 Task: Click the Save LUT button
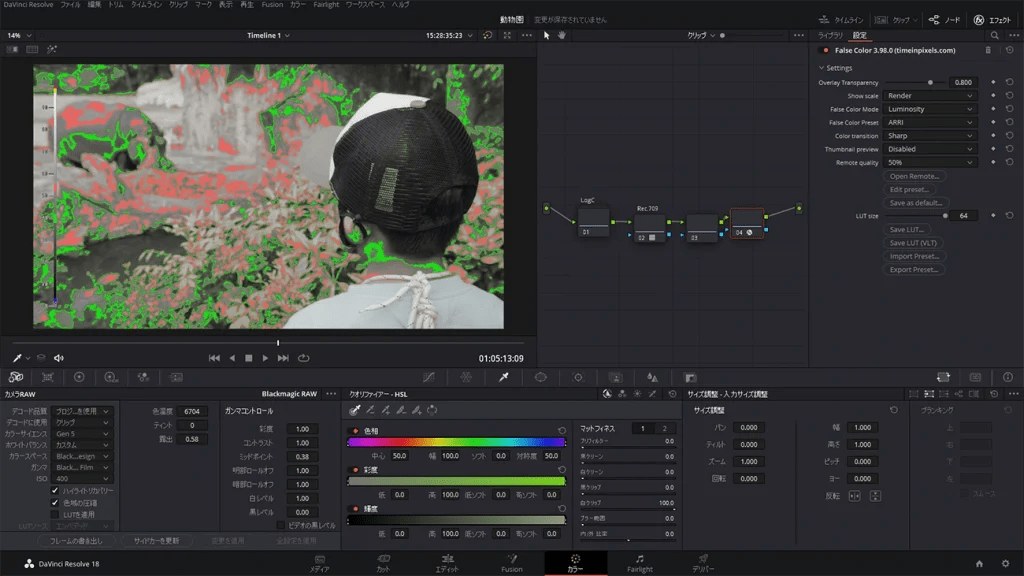[908, 229]
